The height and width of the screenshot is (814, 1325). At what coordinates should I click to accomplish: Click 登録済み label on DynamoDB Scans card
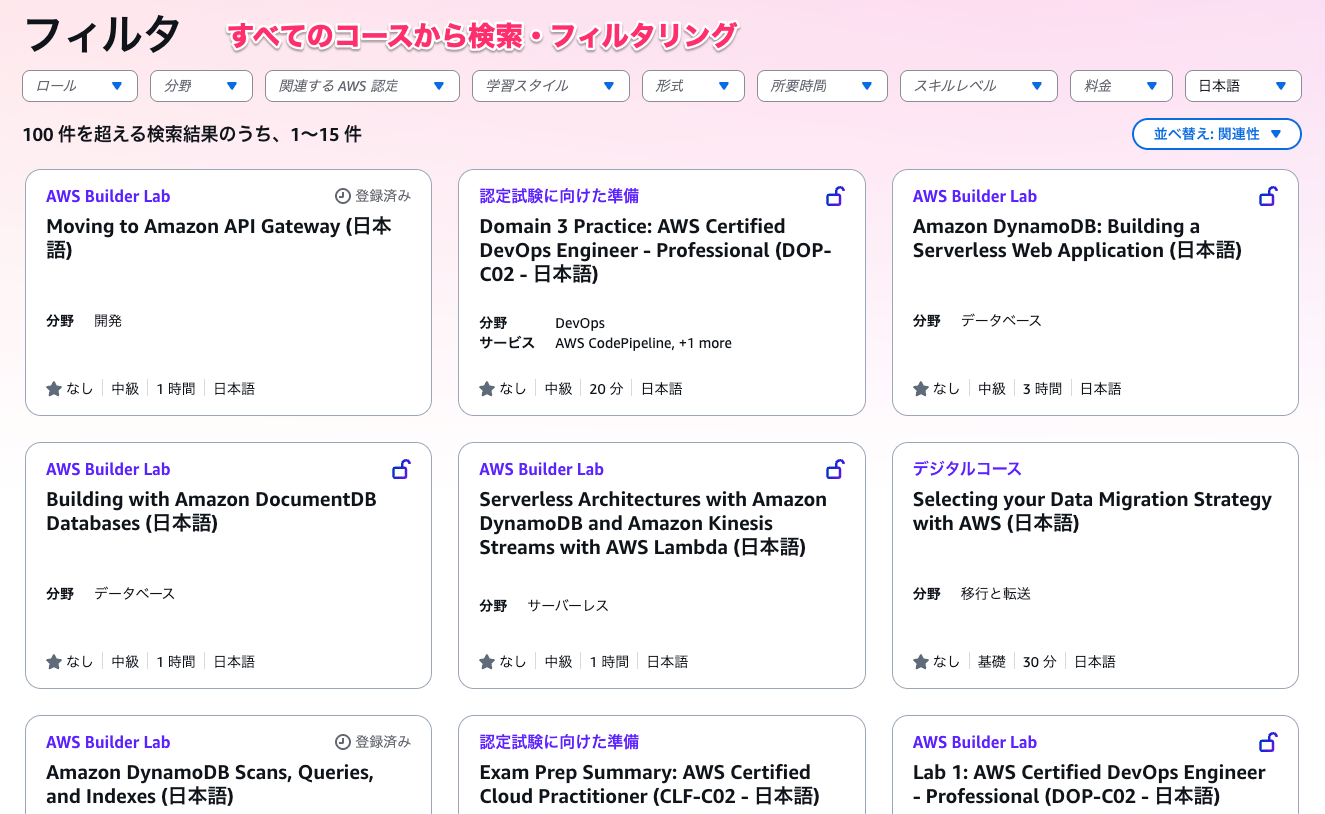coord(383,742)
